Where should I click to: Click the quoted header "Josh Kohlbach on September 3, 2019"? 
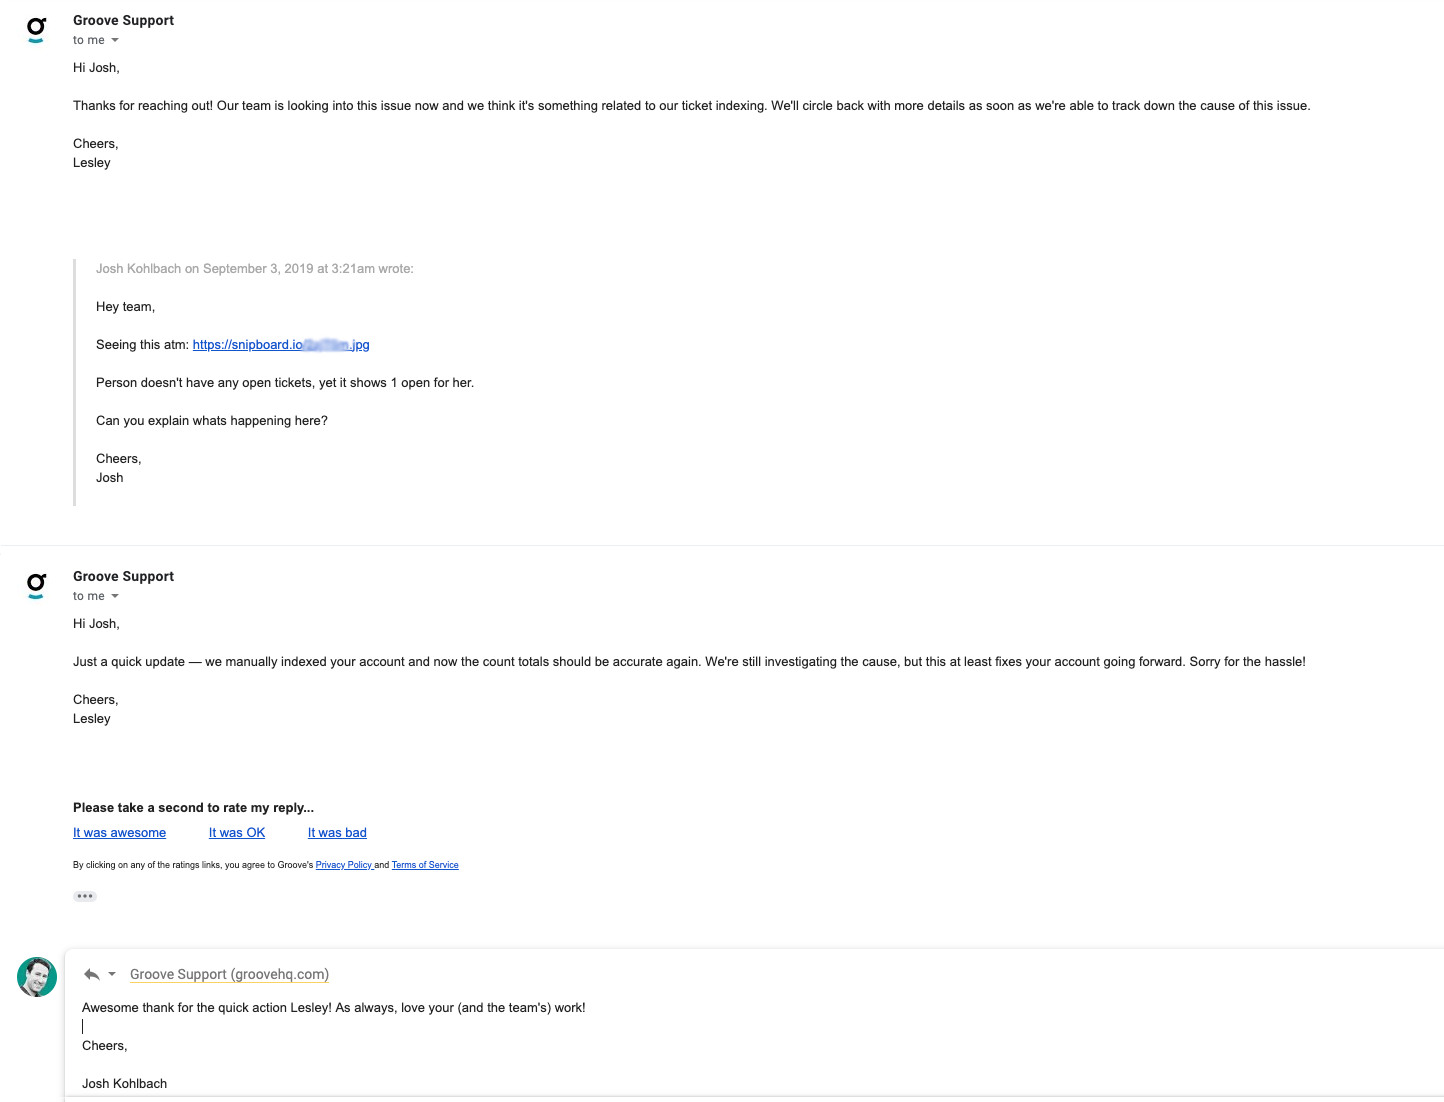click(x=254, y=269)
